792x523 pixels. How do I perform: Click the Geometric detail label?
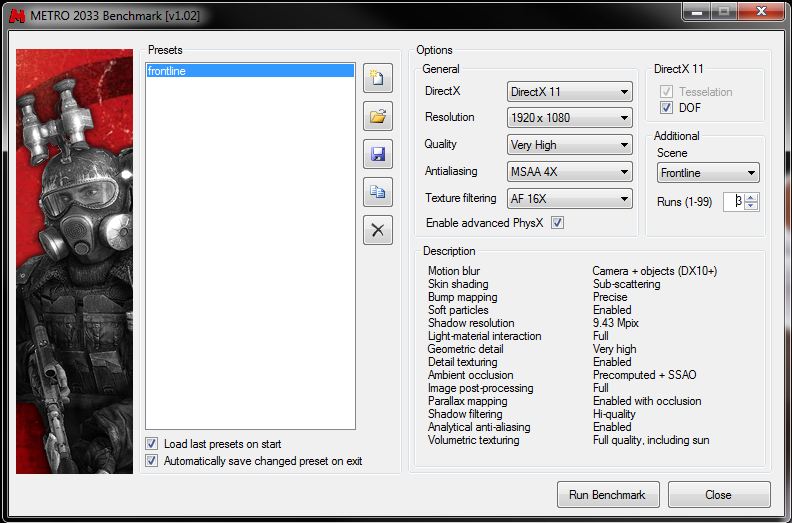465,349
